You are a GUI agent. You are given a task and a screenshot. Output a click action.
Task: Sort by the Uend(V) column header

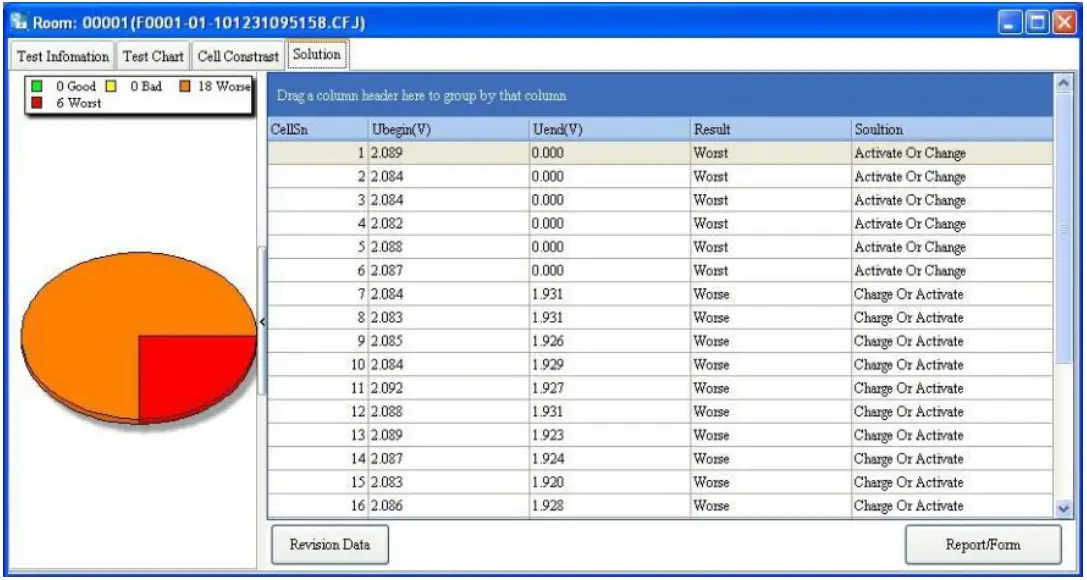(x=609, y=130)
